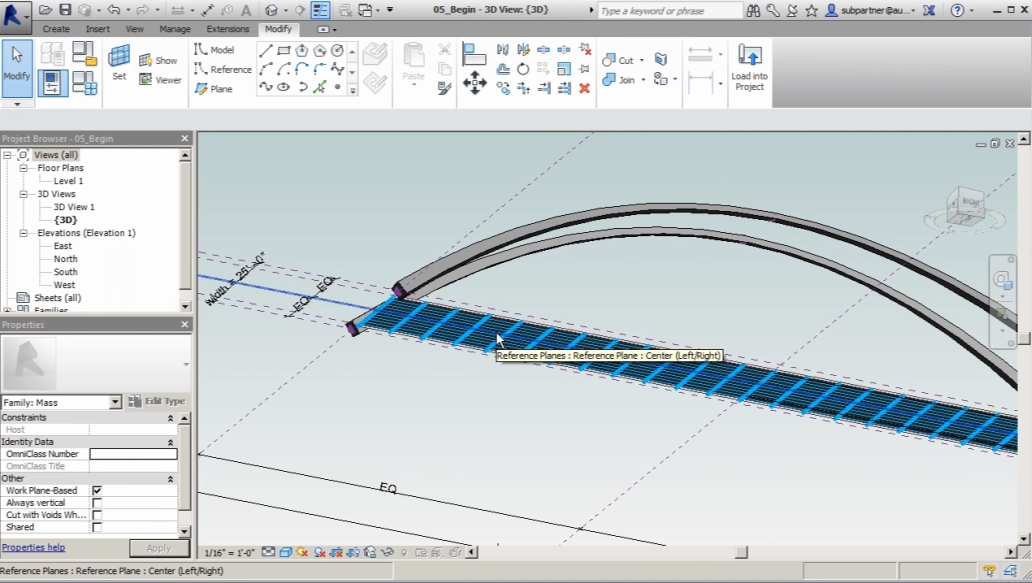Screen dimensions: 1032x583
Task: Click the red Delete X icon
Action: pyautogui.click(x=584, y=88)
